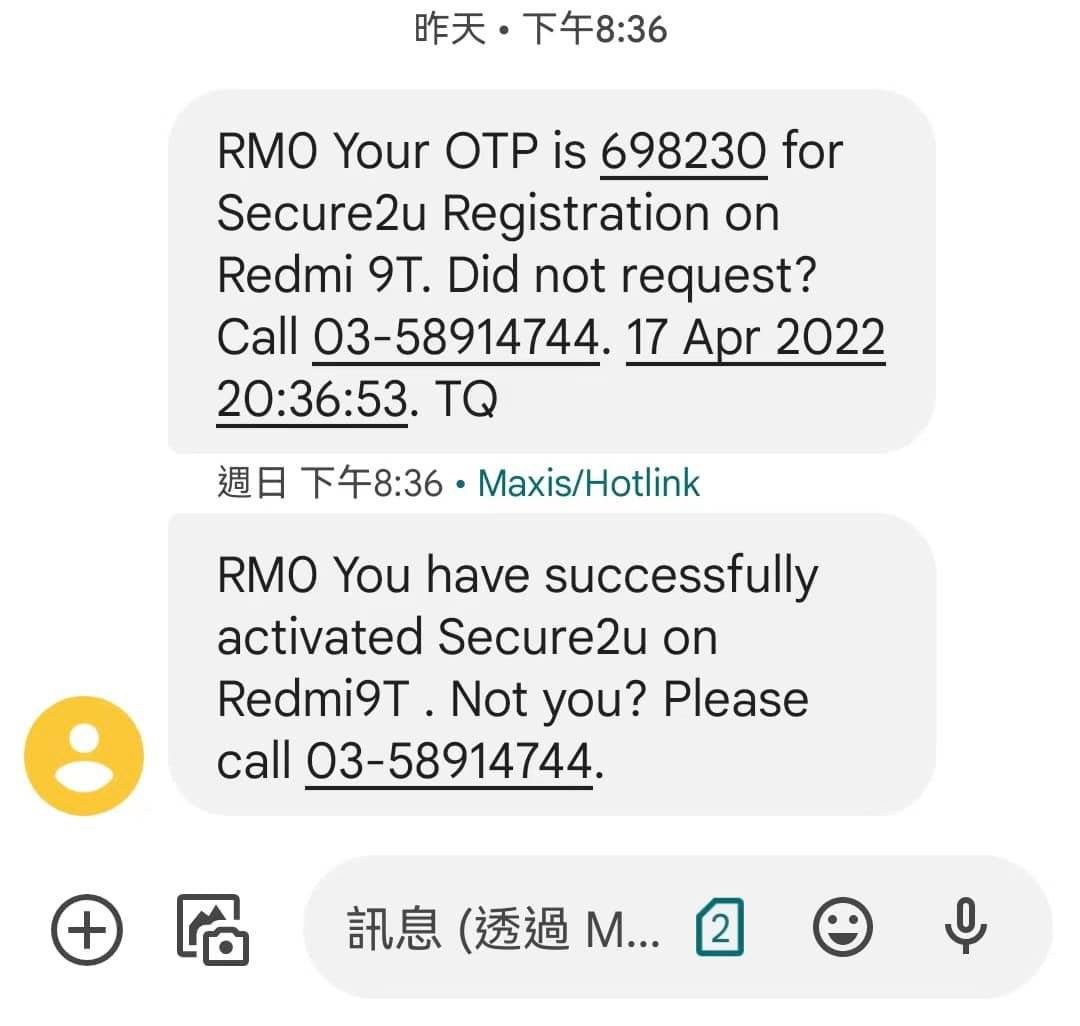Tap the 'Not you? Please' text

tap(630, 700)
